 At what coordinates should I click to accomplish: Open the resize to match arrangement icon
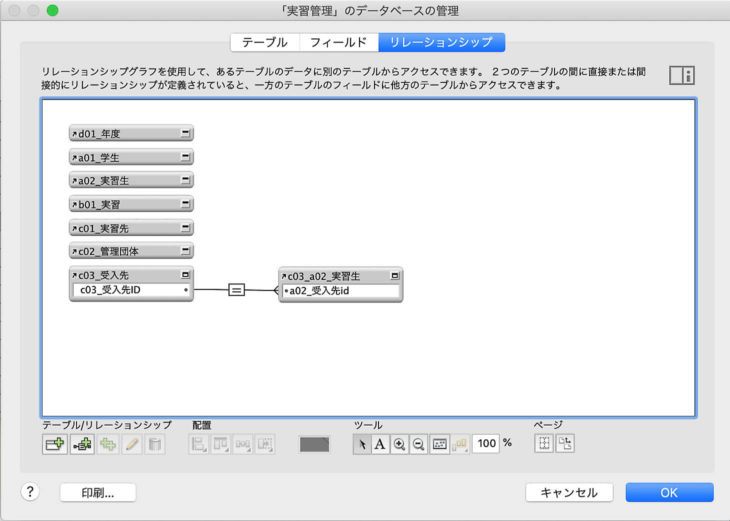[265, 444]
